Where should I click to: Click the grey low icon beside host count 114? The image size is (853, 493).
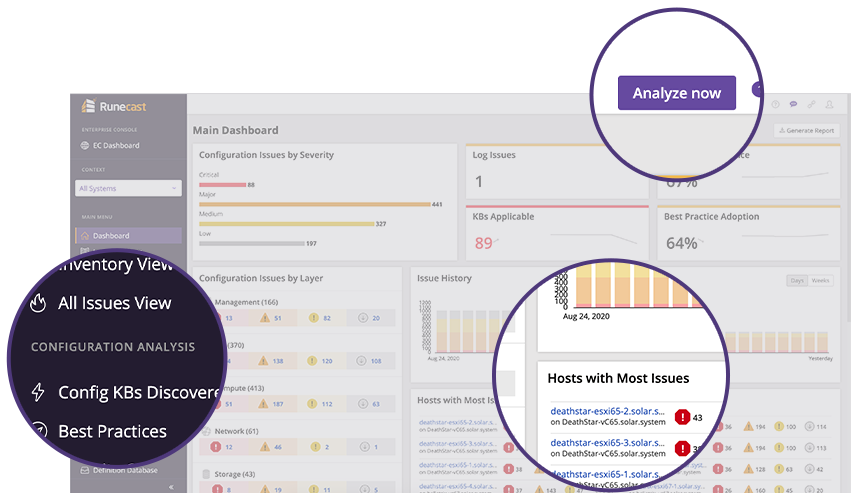[809, 427]
